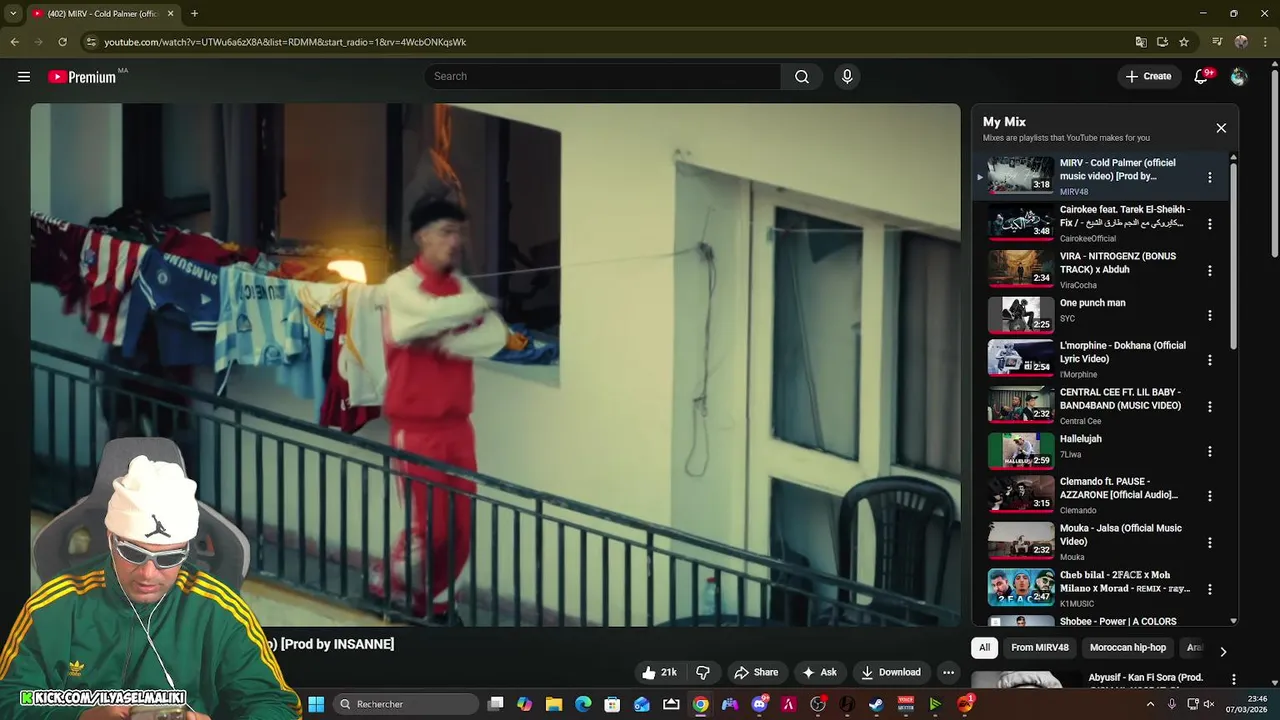Screen dimensions: 1280x720
Task: Open options for VIRA - NITROGENZ item
Action: pos(1209,270)
